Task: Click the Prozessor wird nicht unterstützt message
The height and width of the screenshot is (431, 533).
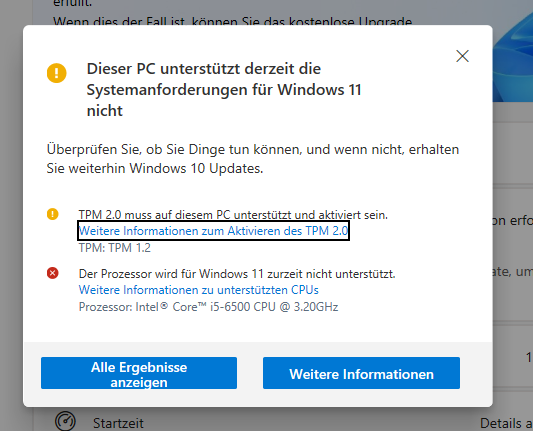Action: coord(237,274)
